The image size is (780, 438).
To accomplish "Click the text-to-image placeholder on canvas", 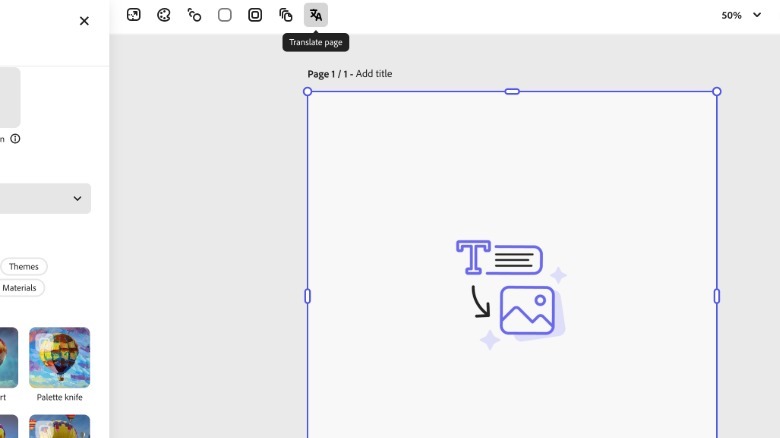I will pos(511,294).
